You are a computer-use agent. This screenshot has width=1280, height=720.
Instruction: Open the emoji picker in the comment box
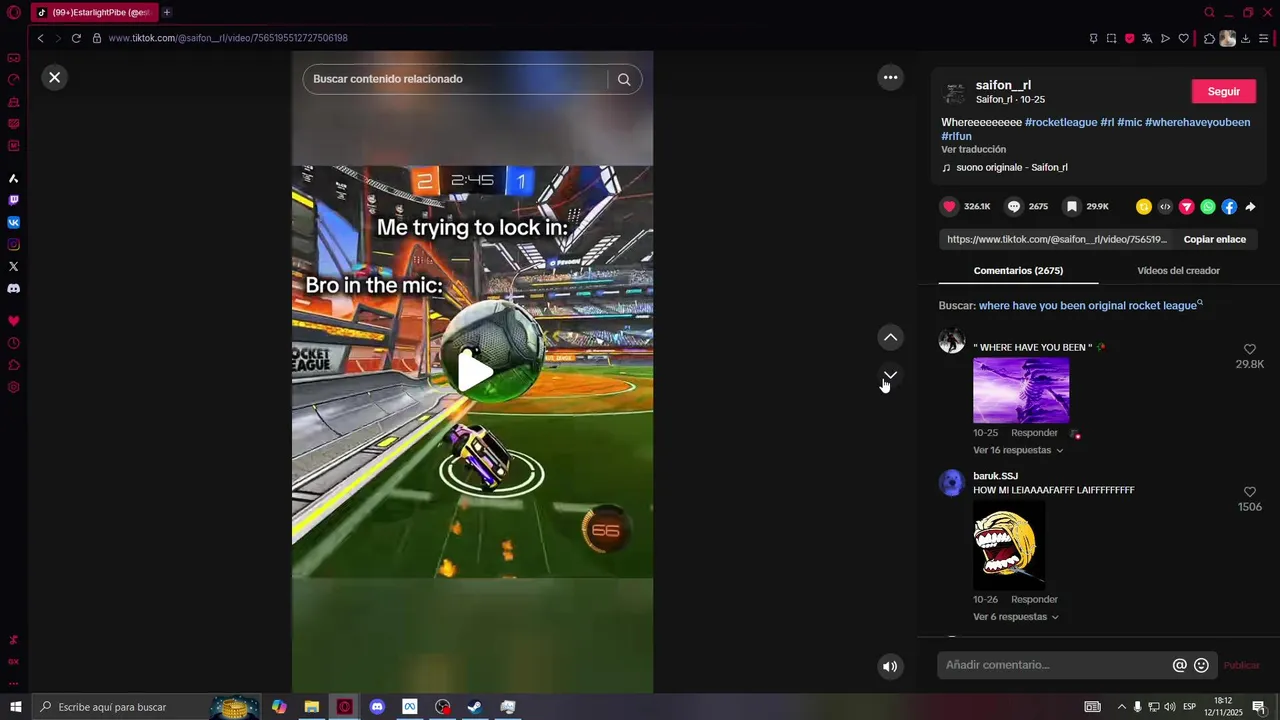1201,665
